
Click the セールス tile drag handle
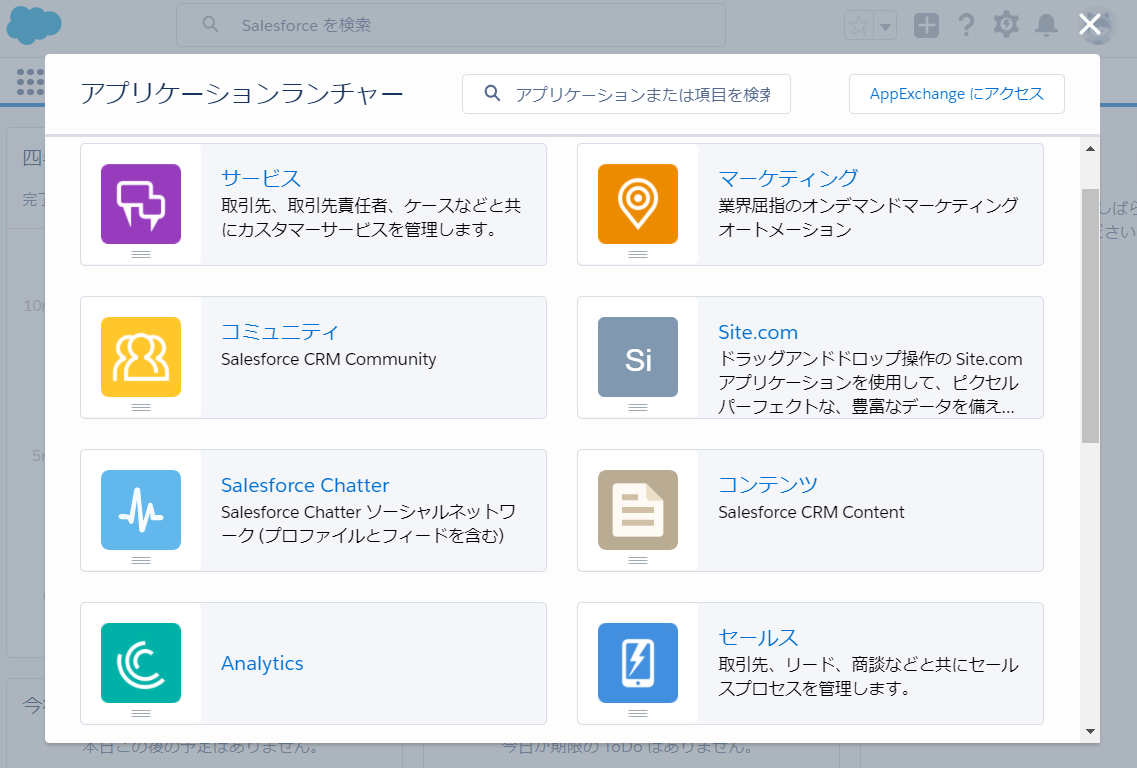(638, 714)
